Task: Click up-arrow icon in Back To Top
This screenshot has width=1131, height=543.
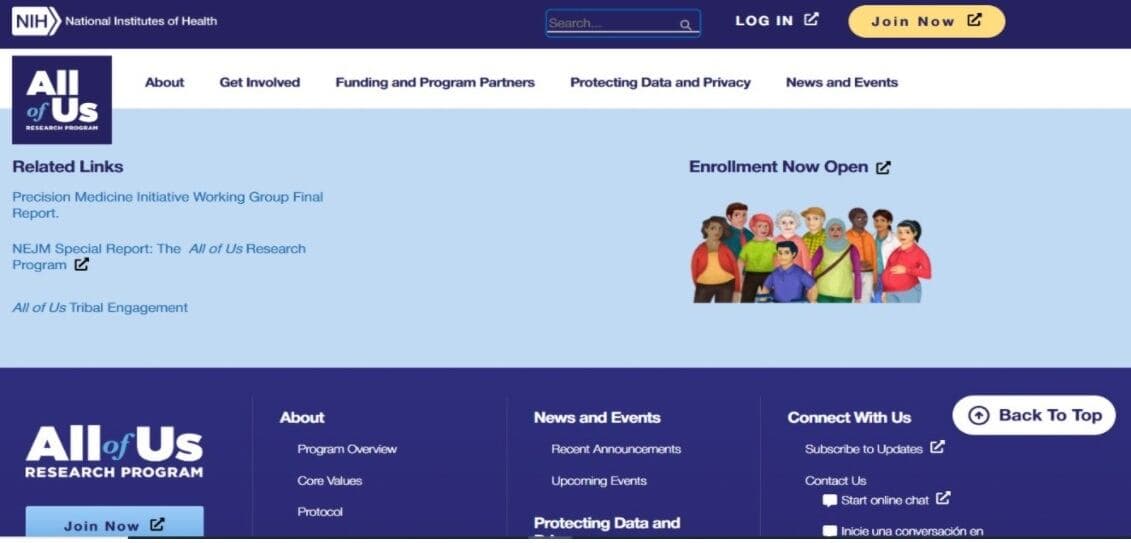Action: tap(978, 415)
